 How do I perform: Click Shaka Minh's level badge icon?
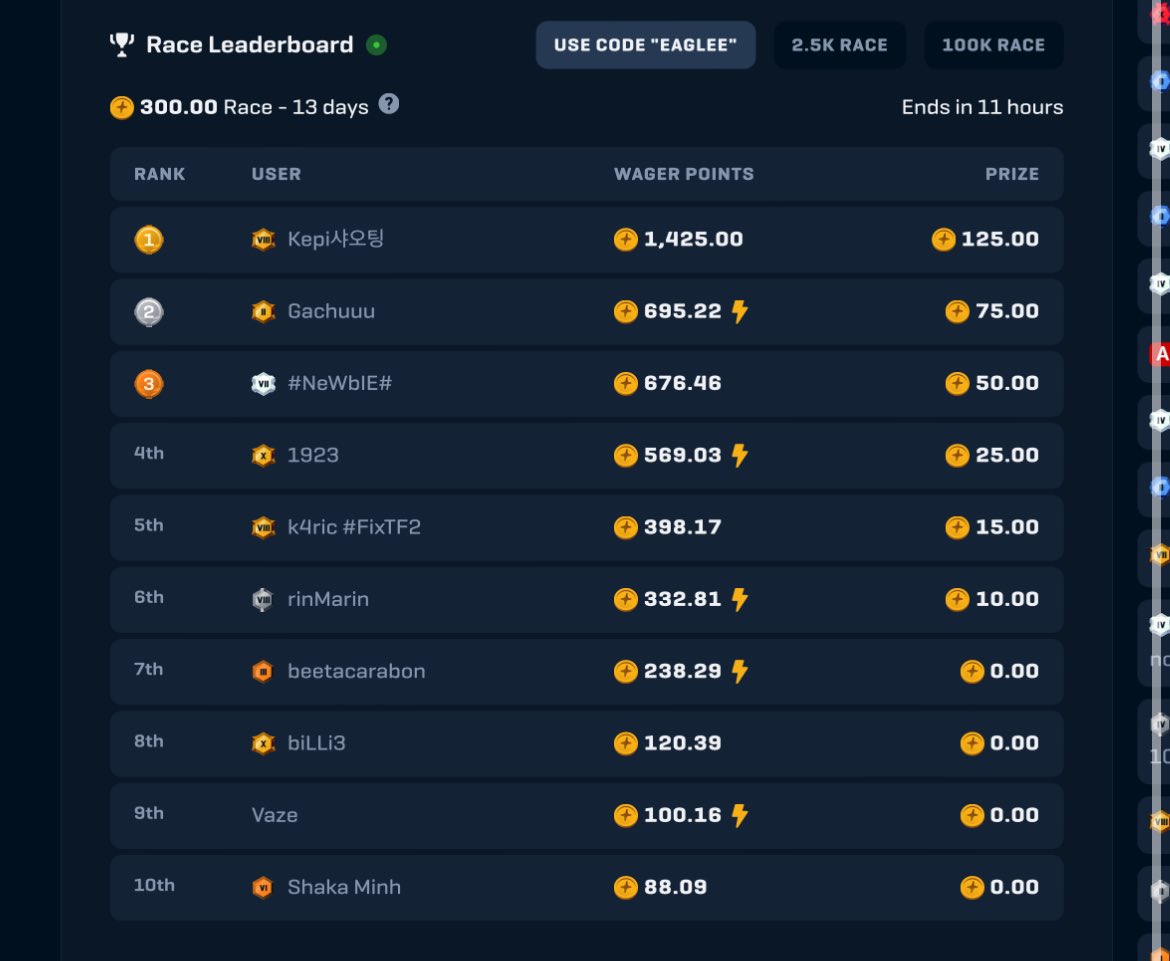[x=263, y=887]
